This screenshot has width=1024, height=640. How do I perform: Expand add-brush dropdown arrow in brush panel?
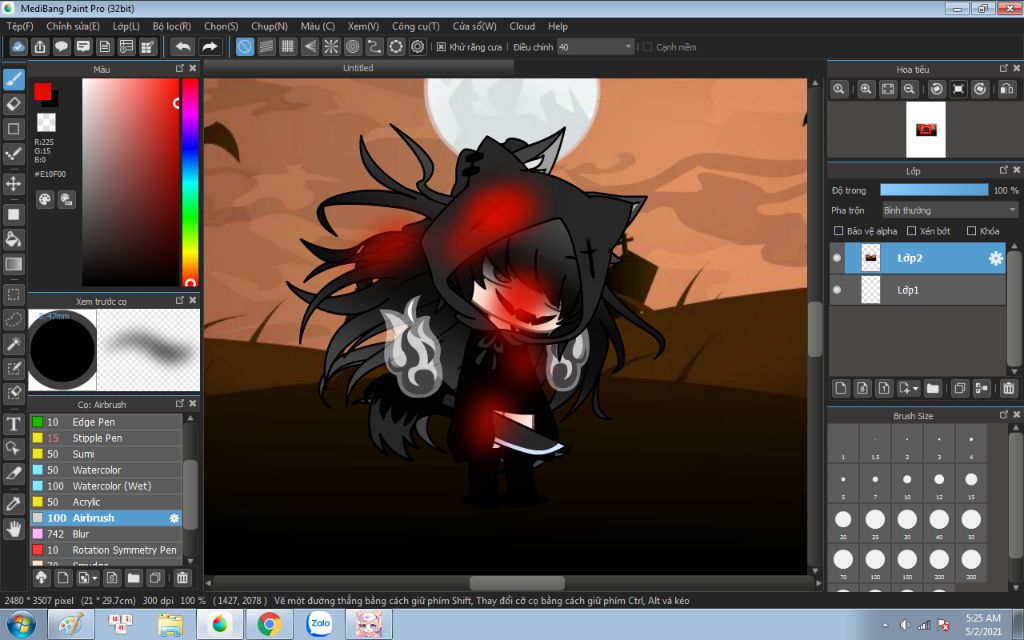pos(95,579)
